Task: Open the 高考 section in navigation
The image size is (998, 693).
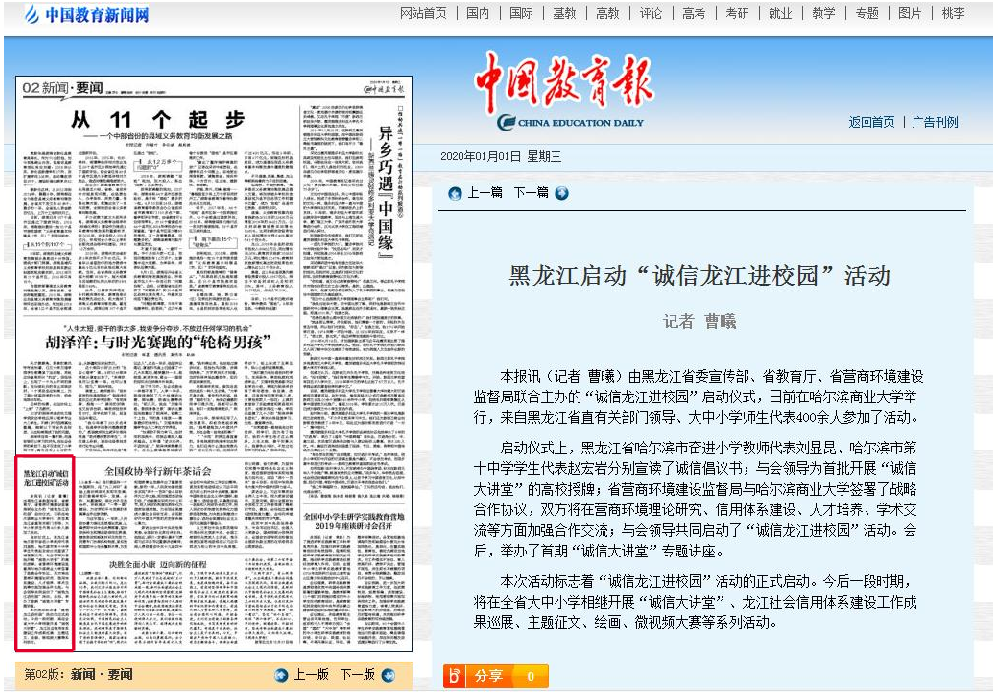Action: point(693,13)
